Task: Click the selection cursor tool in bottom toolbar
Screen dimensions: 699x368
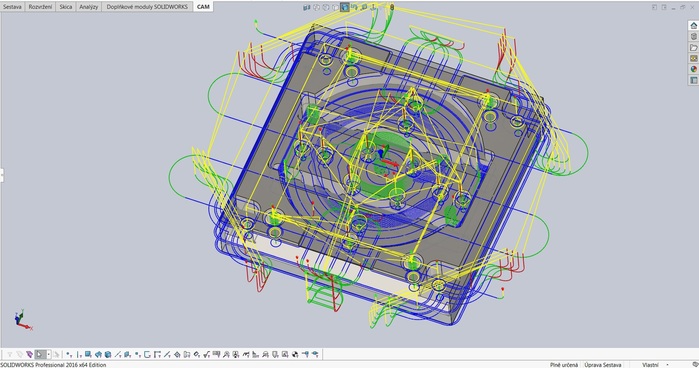Action: coord(40,355)
